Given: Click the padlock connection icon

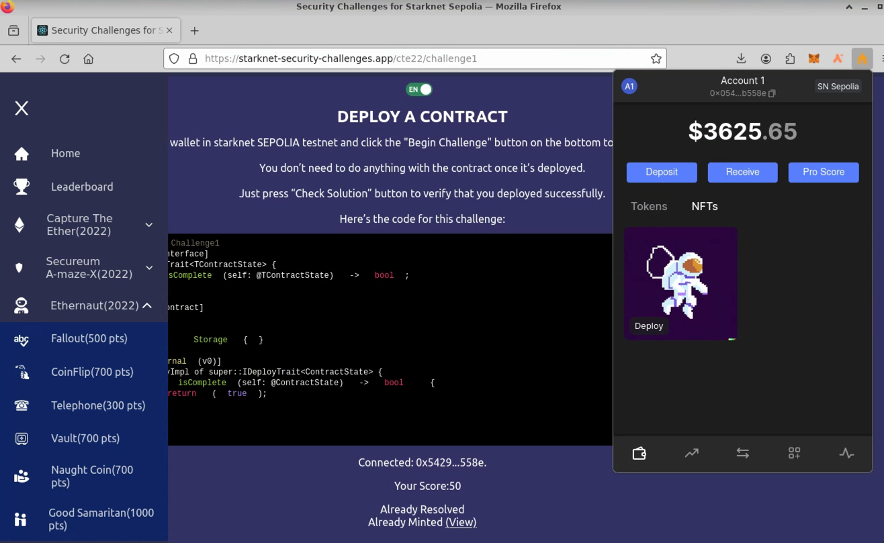Looking at the screenshot, I should [x=193, y=59].
